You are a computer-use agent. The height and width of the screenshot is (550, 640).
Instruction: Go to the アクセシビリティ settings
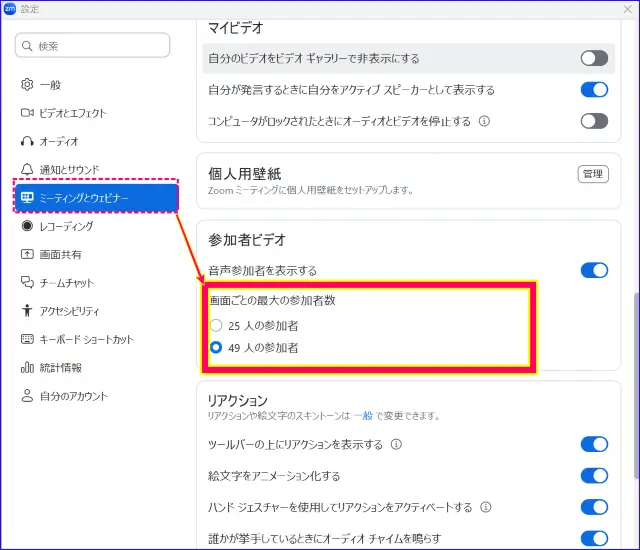(x=97, y=310)
